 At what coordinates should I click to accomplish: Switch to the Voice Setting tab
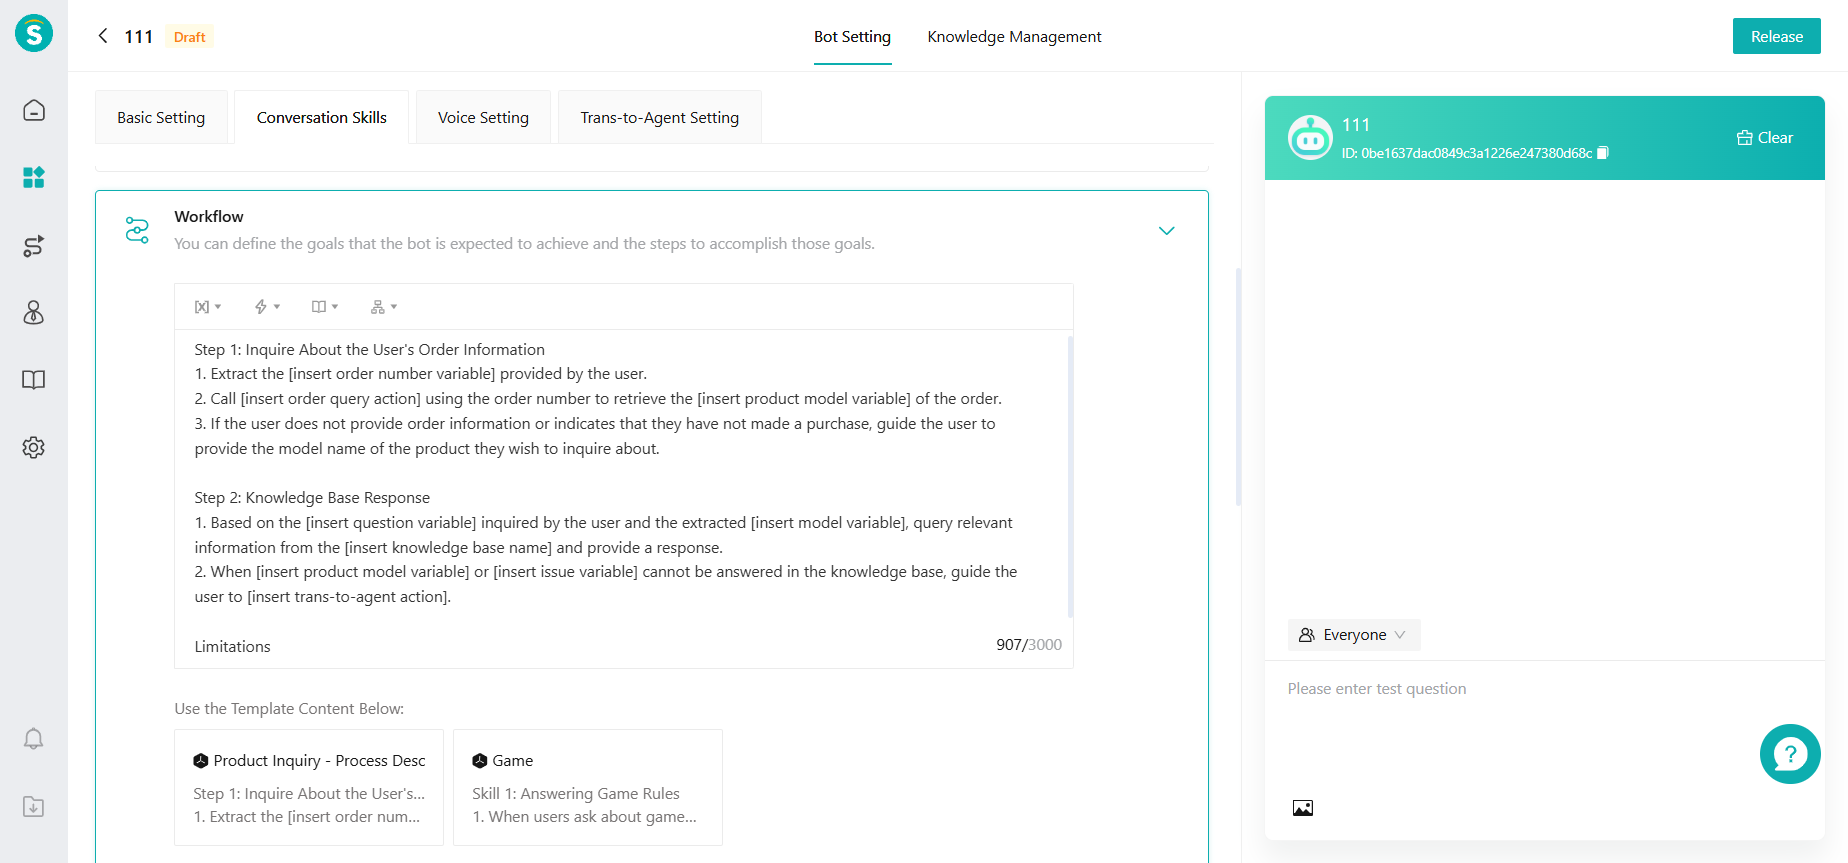[x=483, y=118]
